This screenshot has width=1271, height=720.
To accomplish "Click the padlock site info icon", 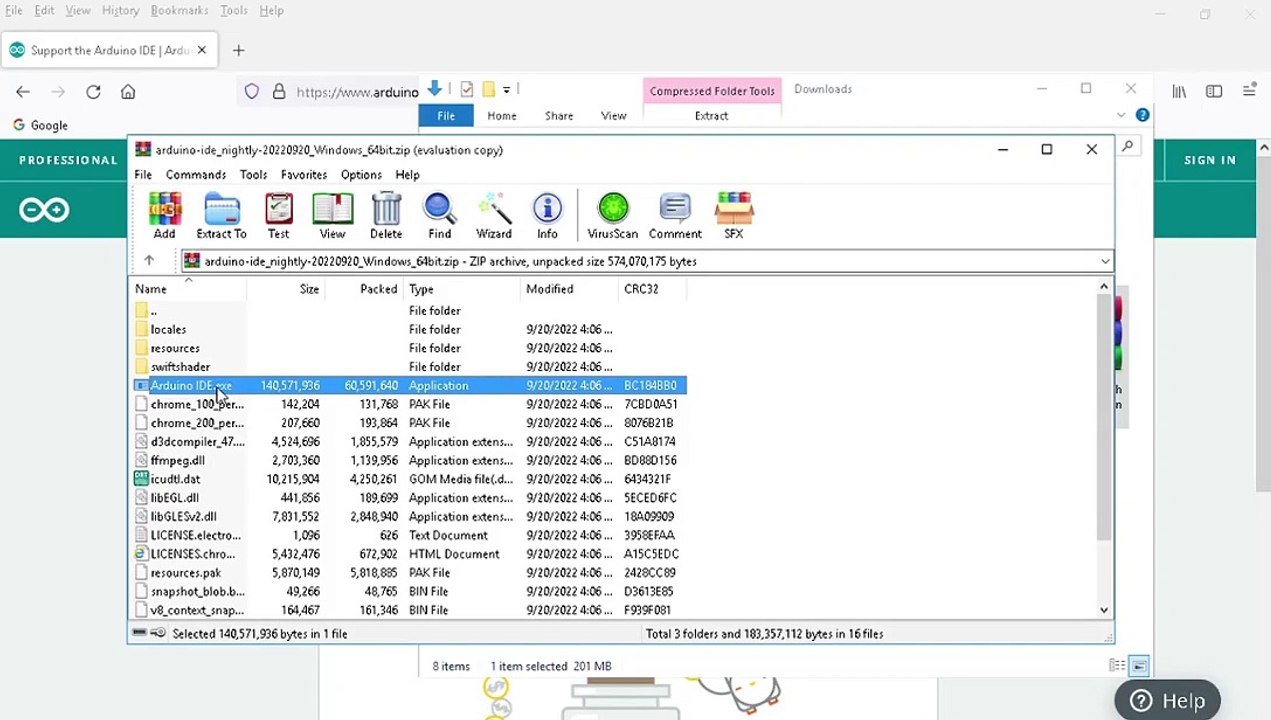I will pos(279,92).
